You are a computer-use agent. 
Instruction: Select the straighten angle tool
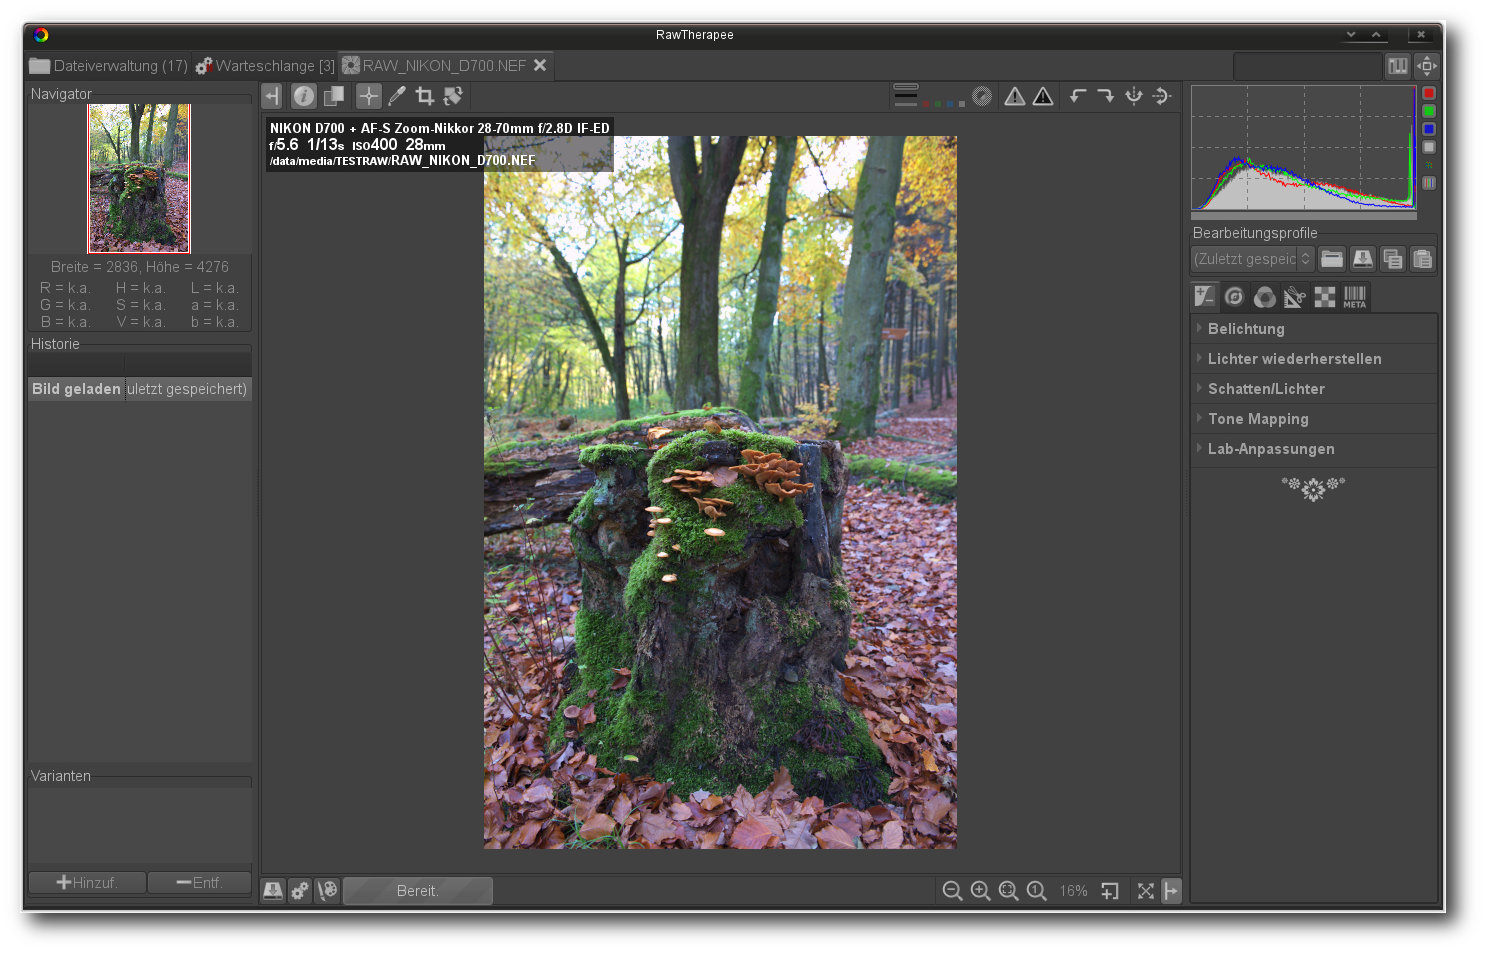click(453, 96)
